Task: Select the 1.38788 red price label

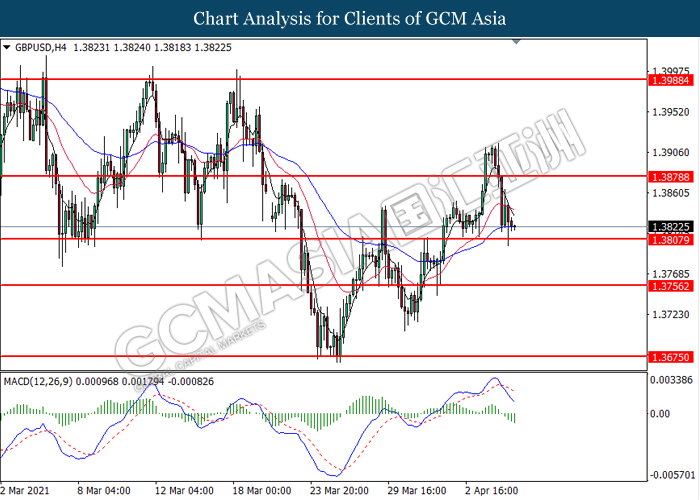Action: point(671,177)
